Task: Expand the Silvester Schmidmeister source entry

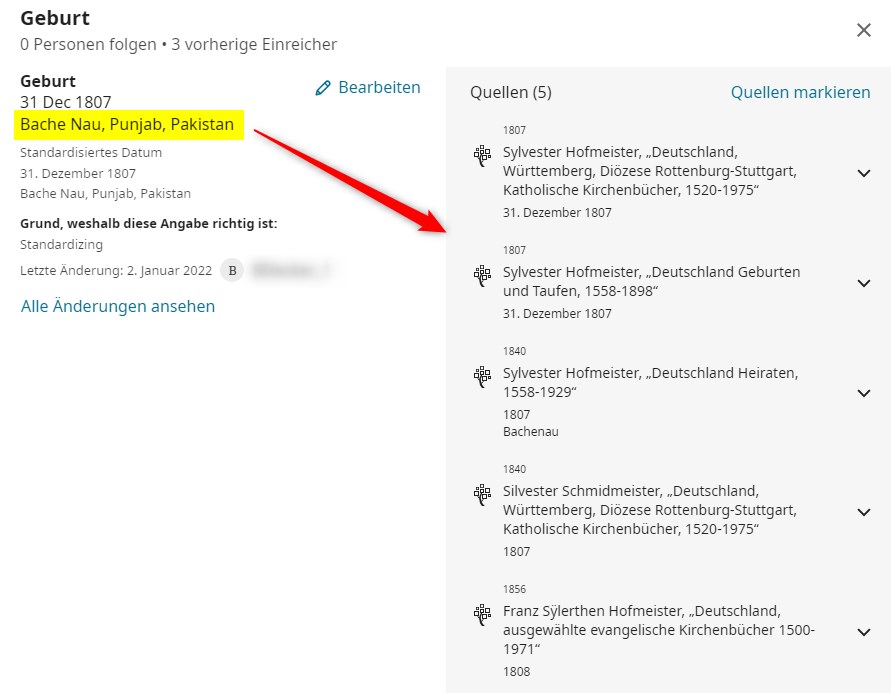Action: (x=864, y=512)
